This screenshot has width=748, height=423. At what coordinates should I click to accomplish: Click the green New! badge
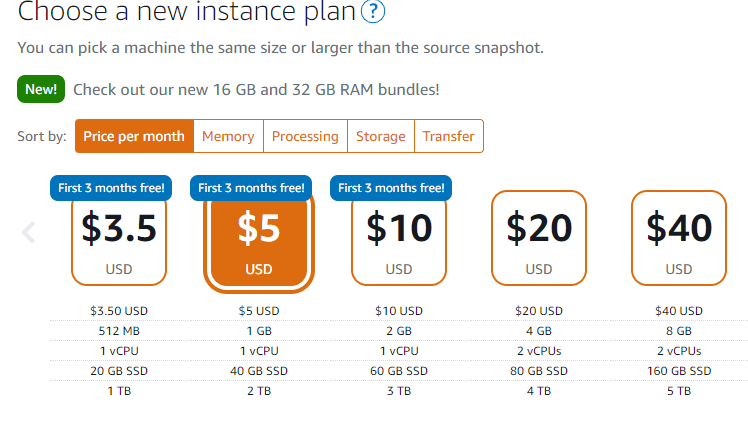[x=41, y=89]
